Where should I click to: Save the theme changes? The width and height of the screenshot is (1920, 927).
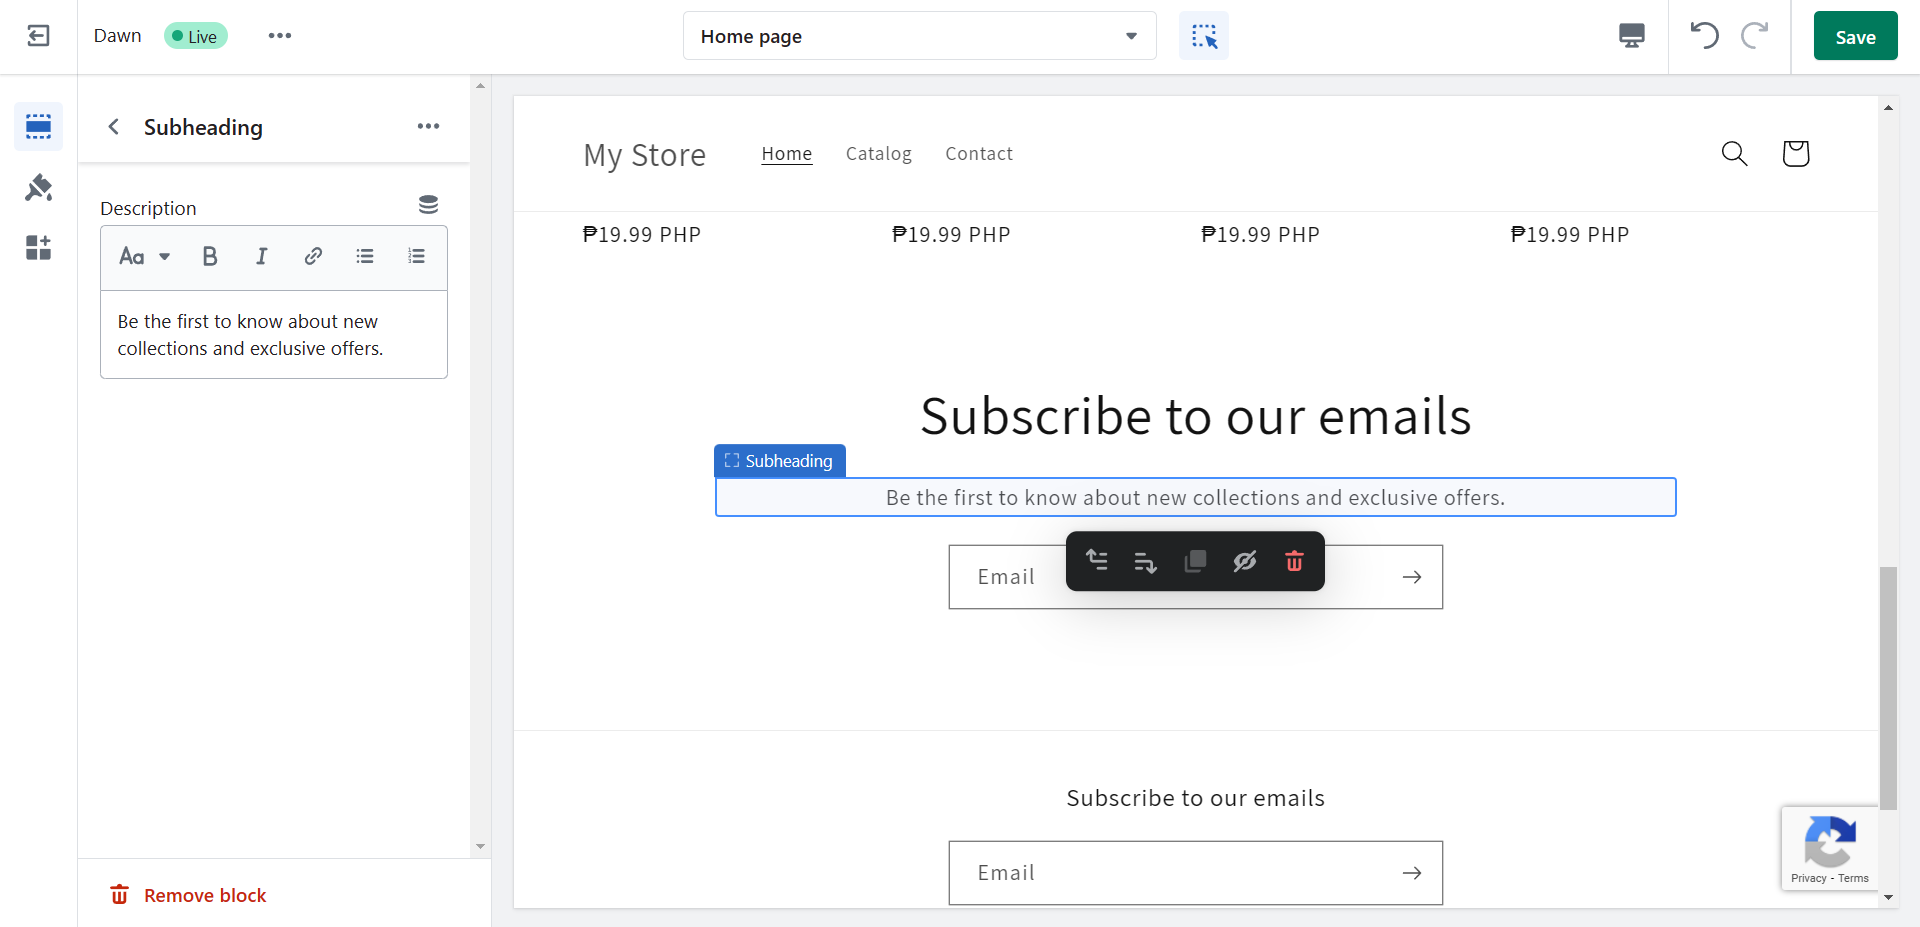[1856, 36]
